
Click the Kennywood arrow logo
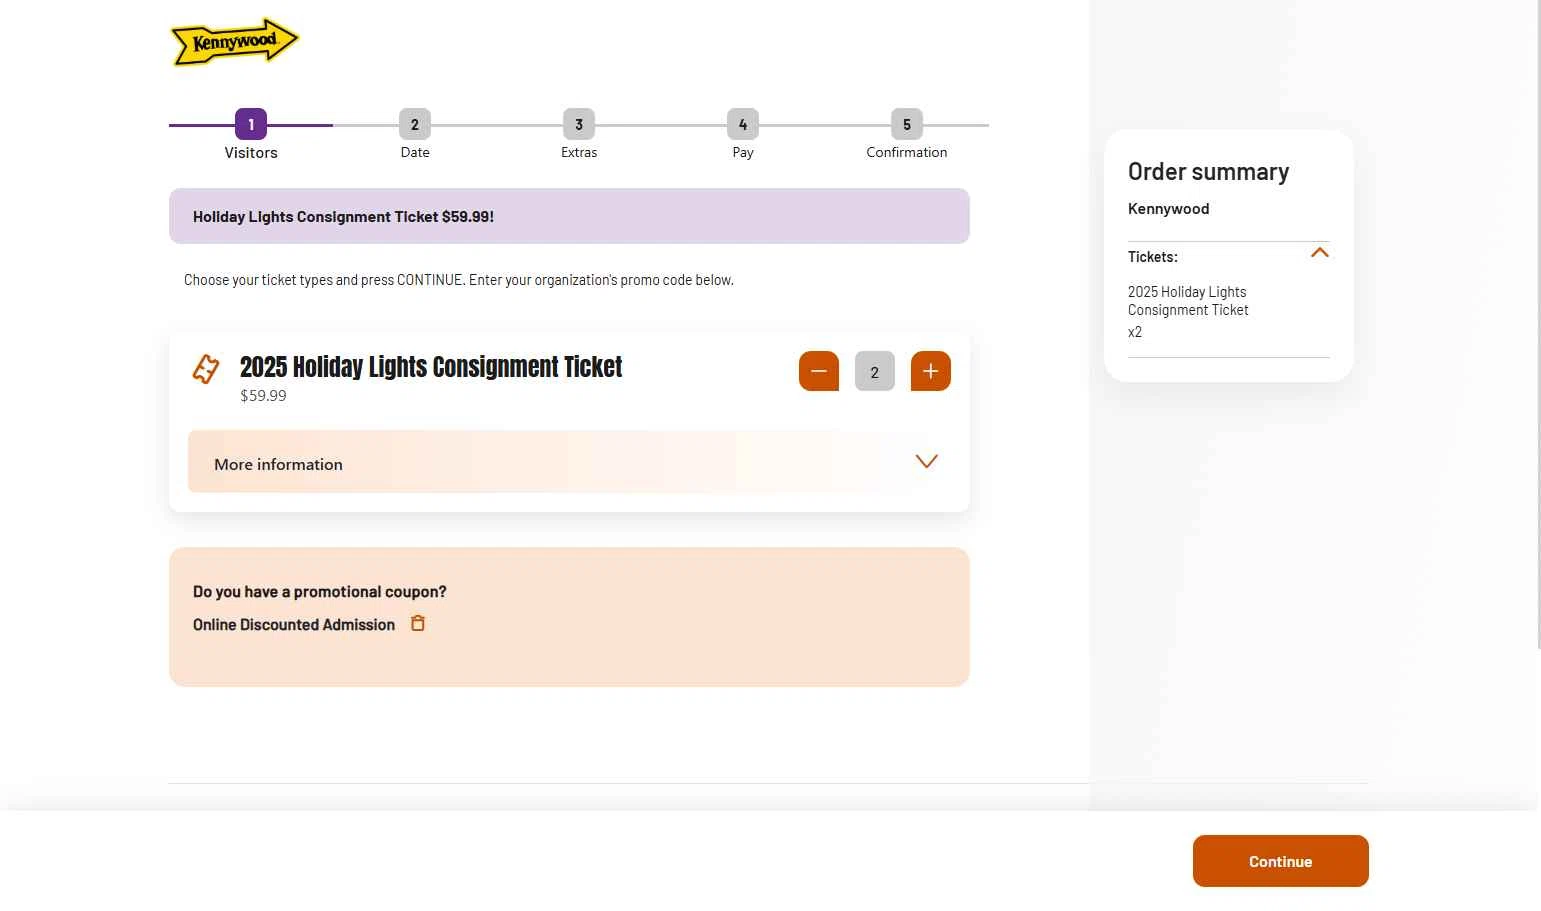[x=235, y=42]
